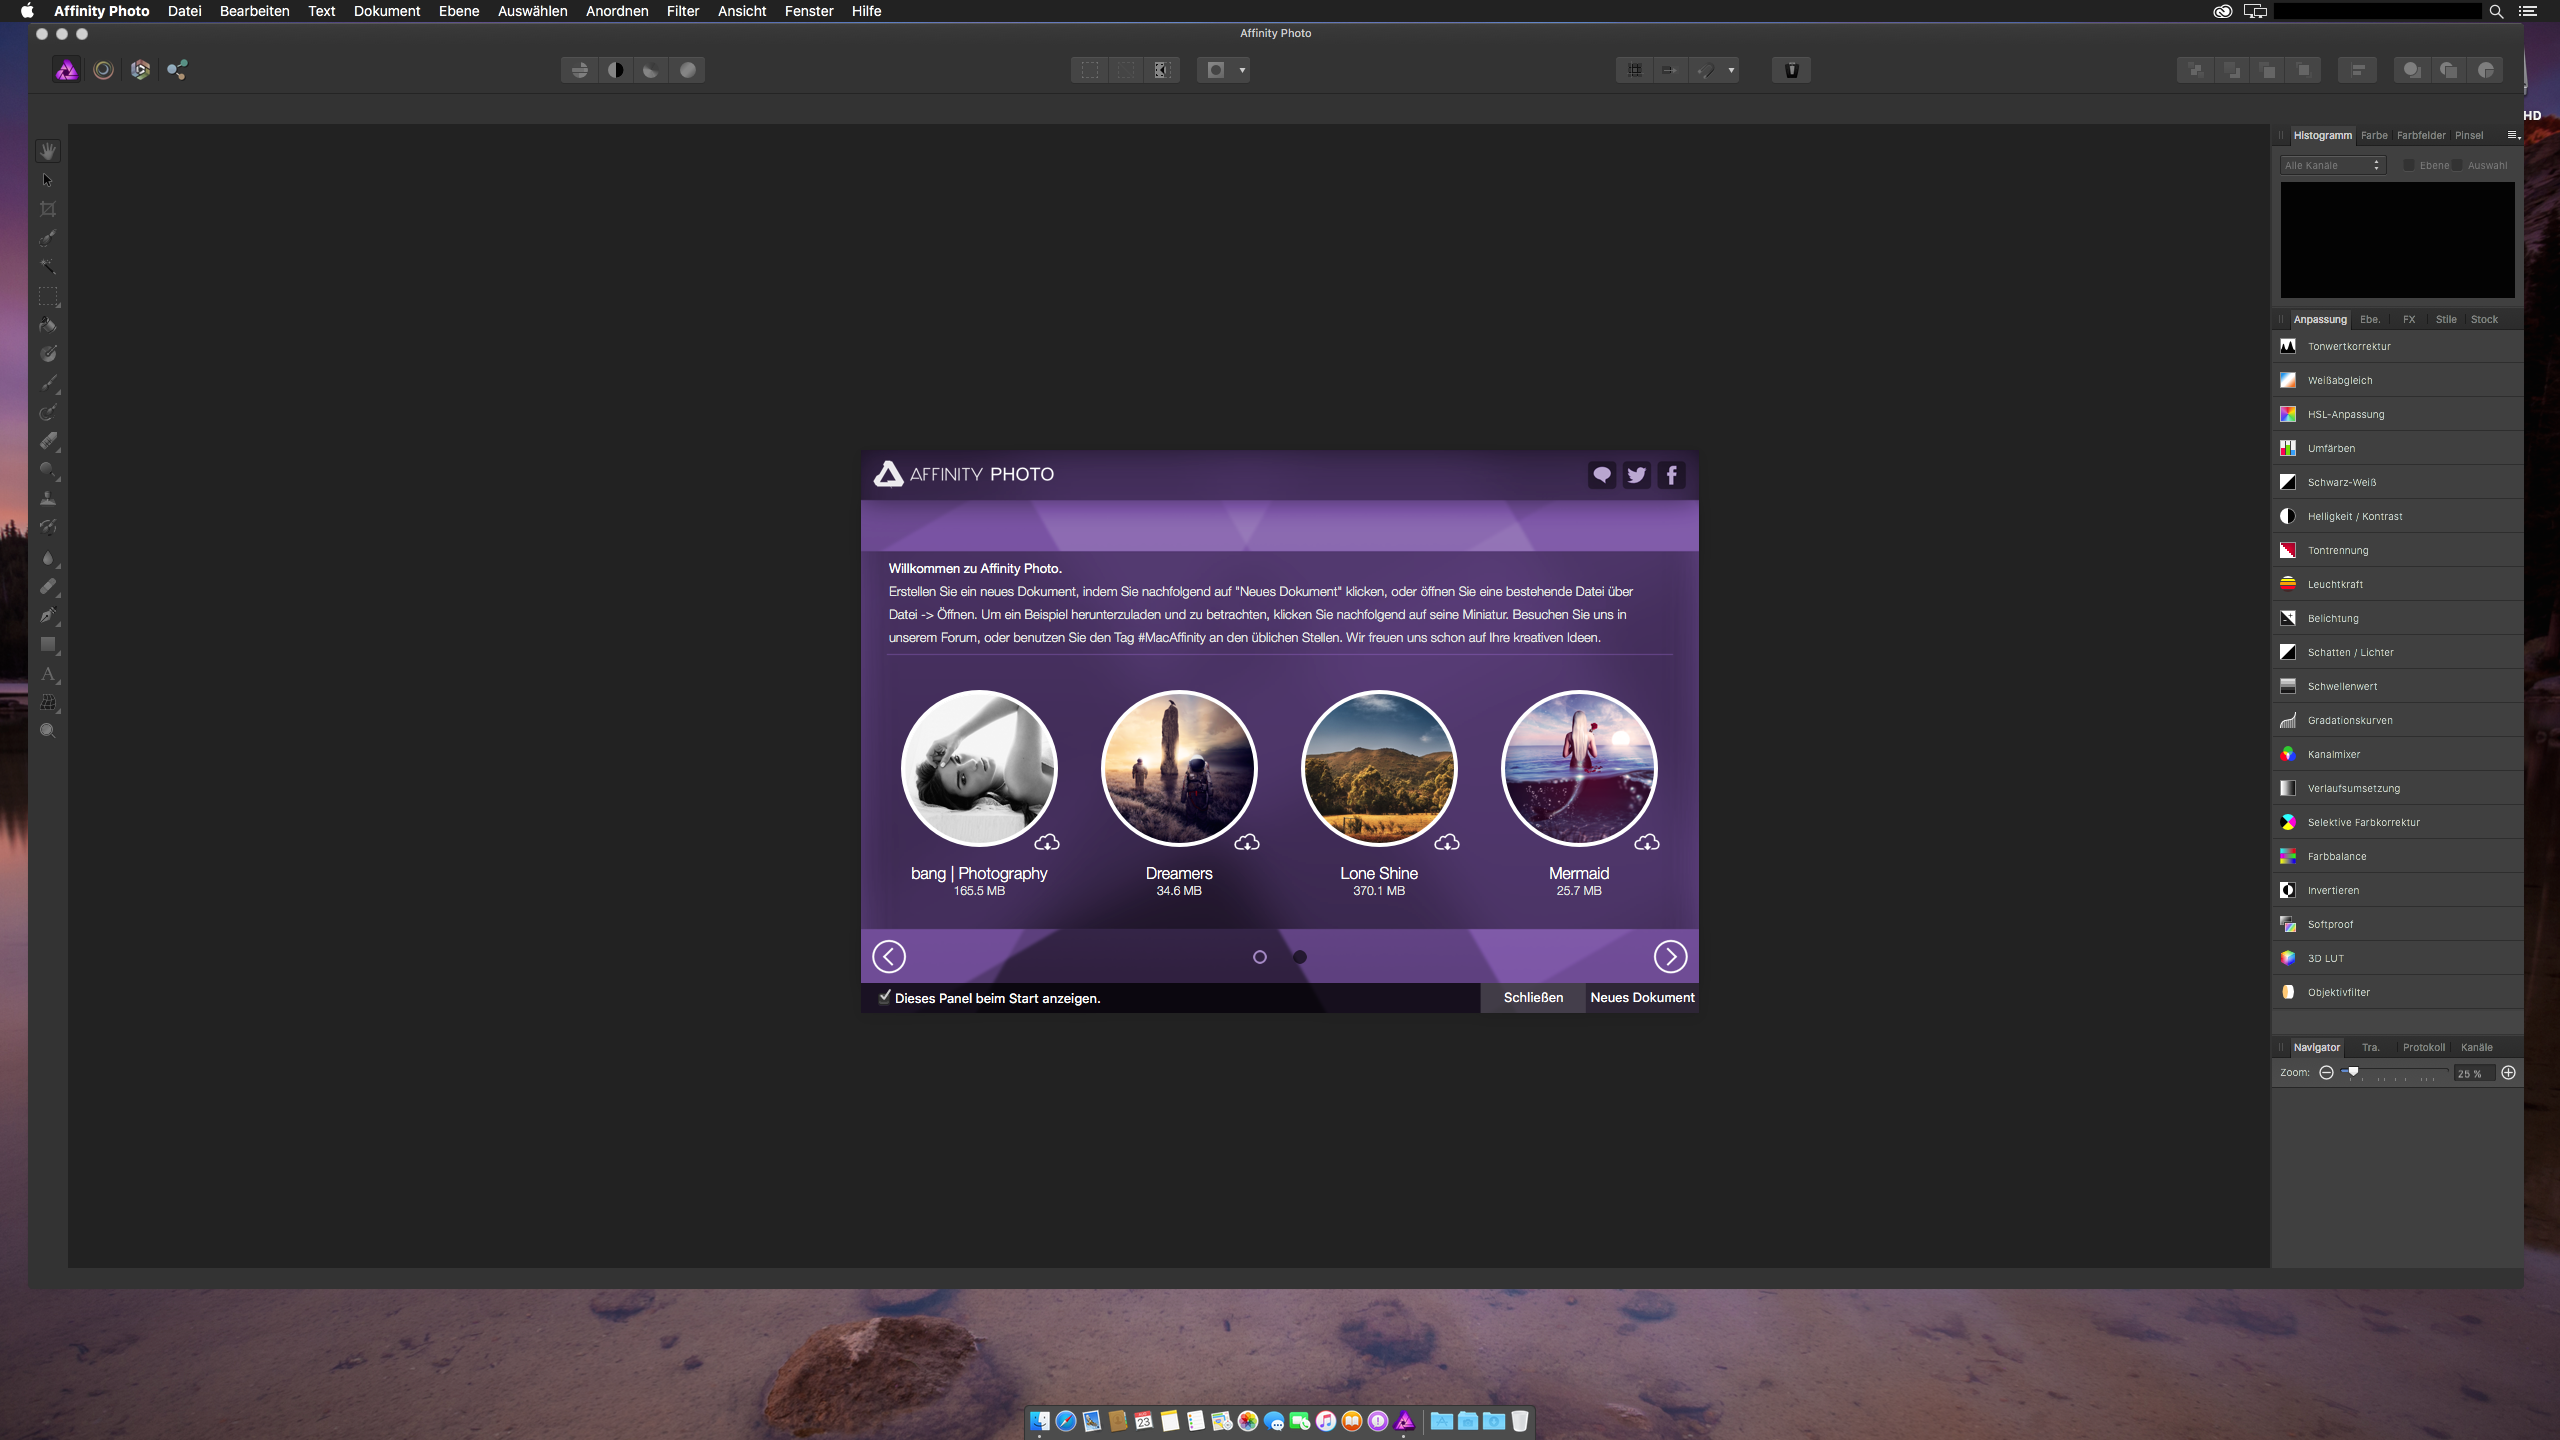Open the Histogramm panel options menu
This screenshot has height=1440, width=2560.
[2512, 135]
